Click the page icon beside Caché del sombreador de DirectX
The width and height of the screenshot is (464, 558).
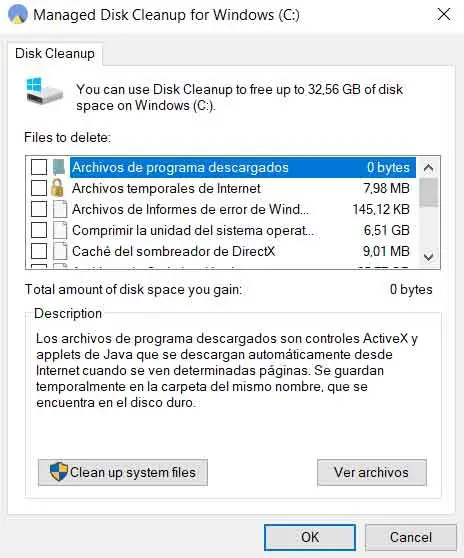point(60,251)
